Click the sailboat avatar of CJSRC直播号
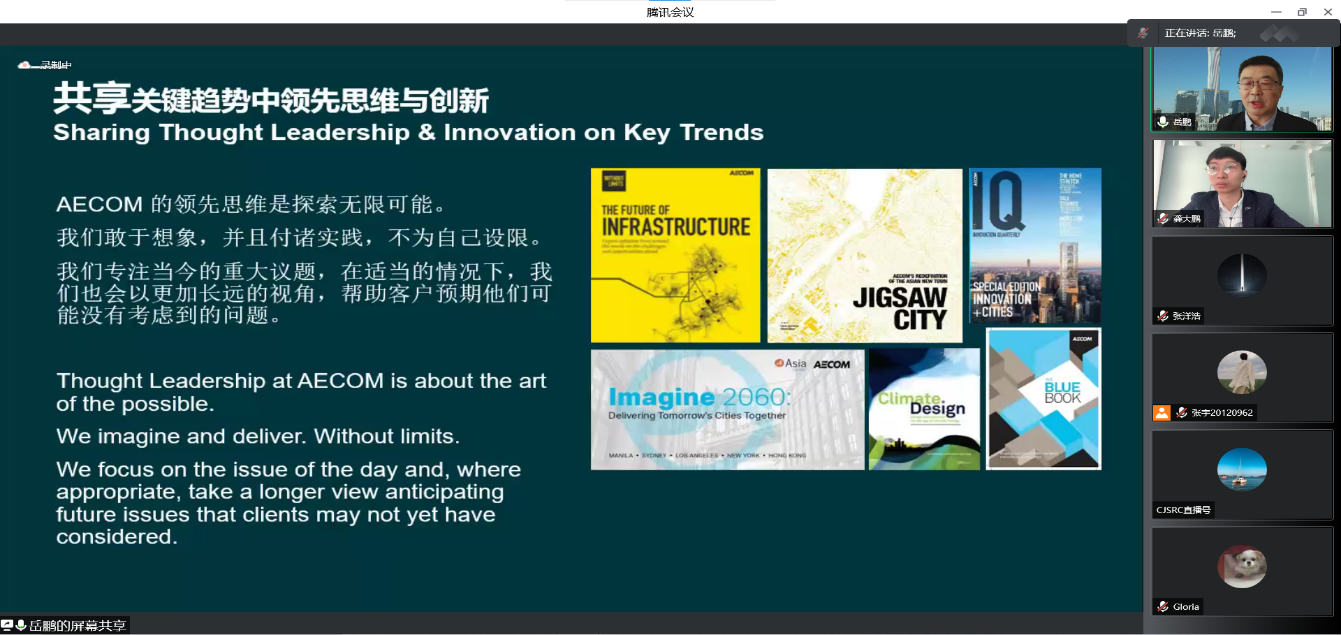 [1242, 469]
